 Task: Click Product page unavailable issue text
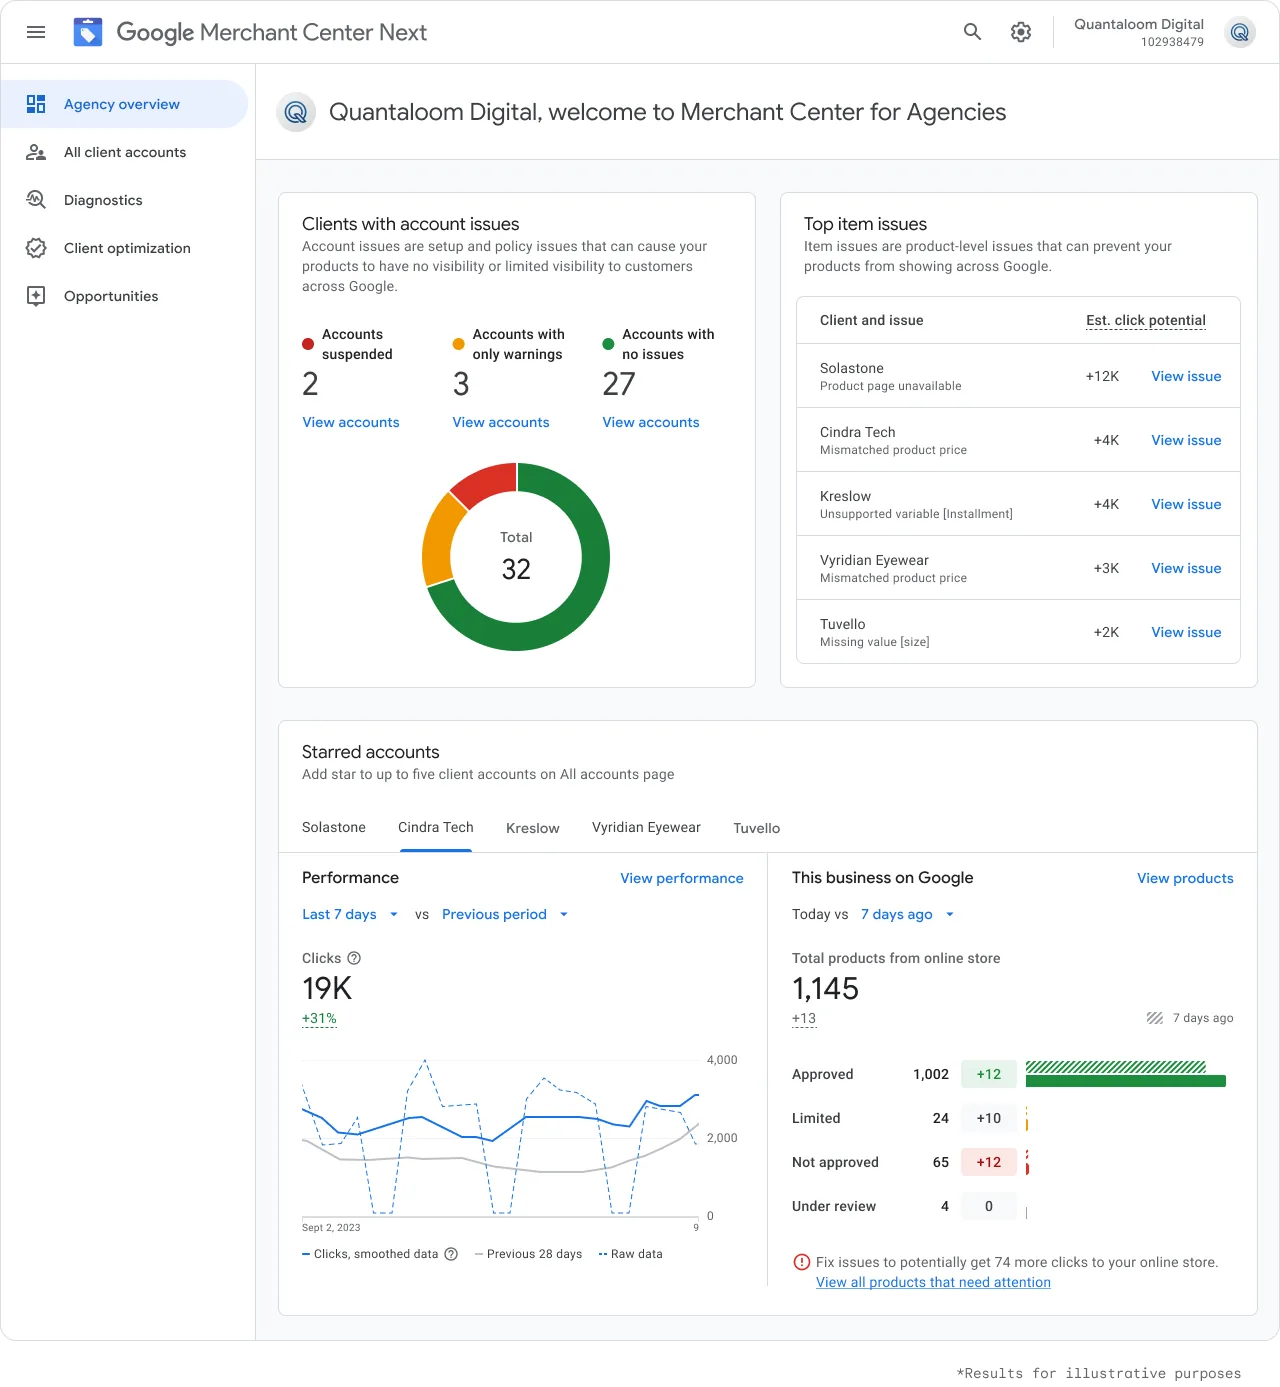click(x=890, y=386)
